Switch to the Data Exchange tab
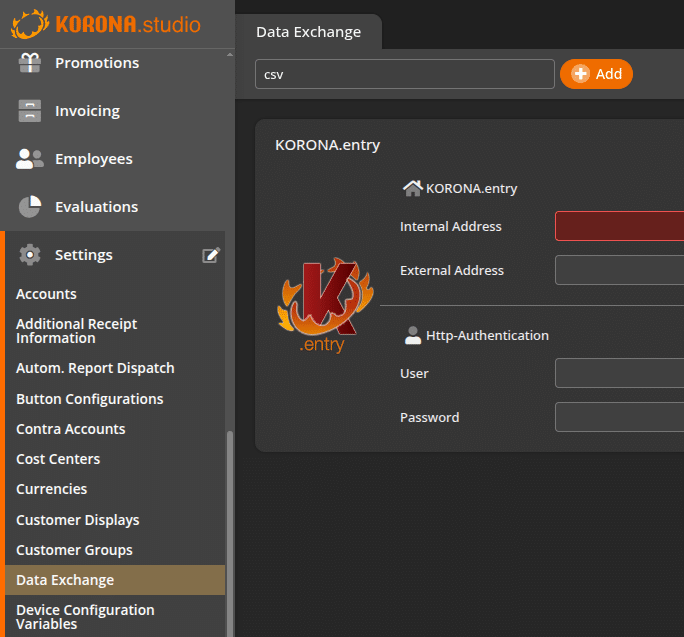 (x=308, y=32)
